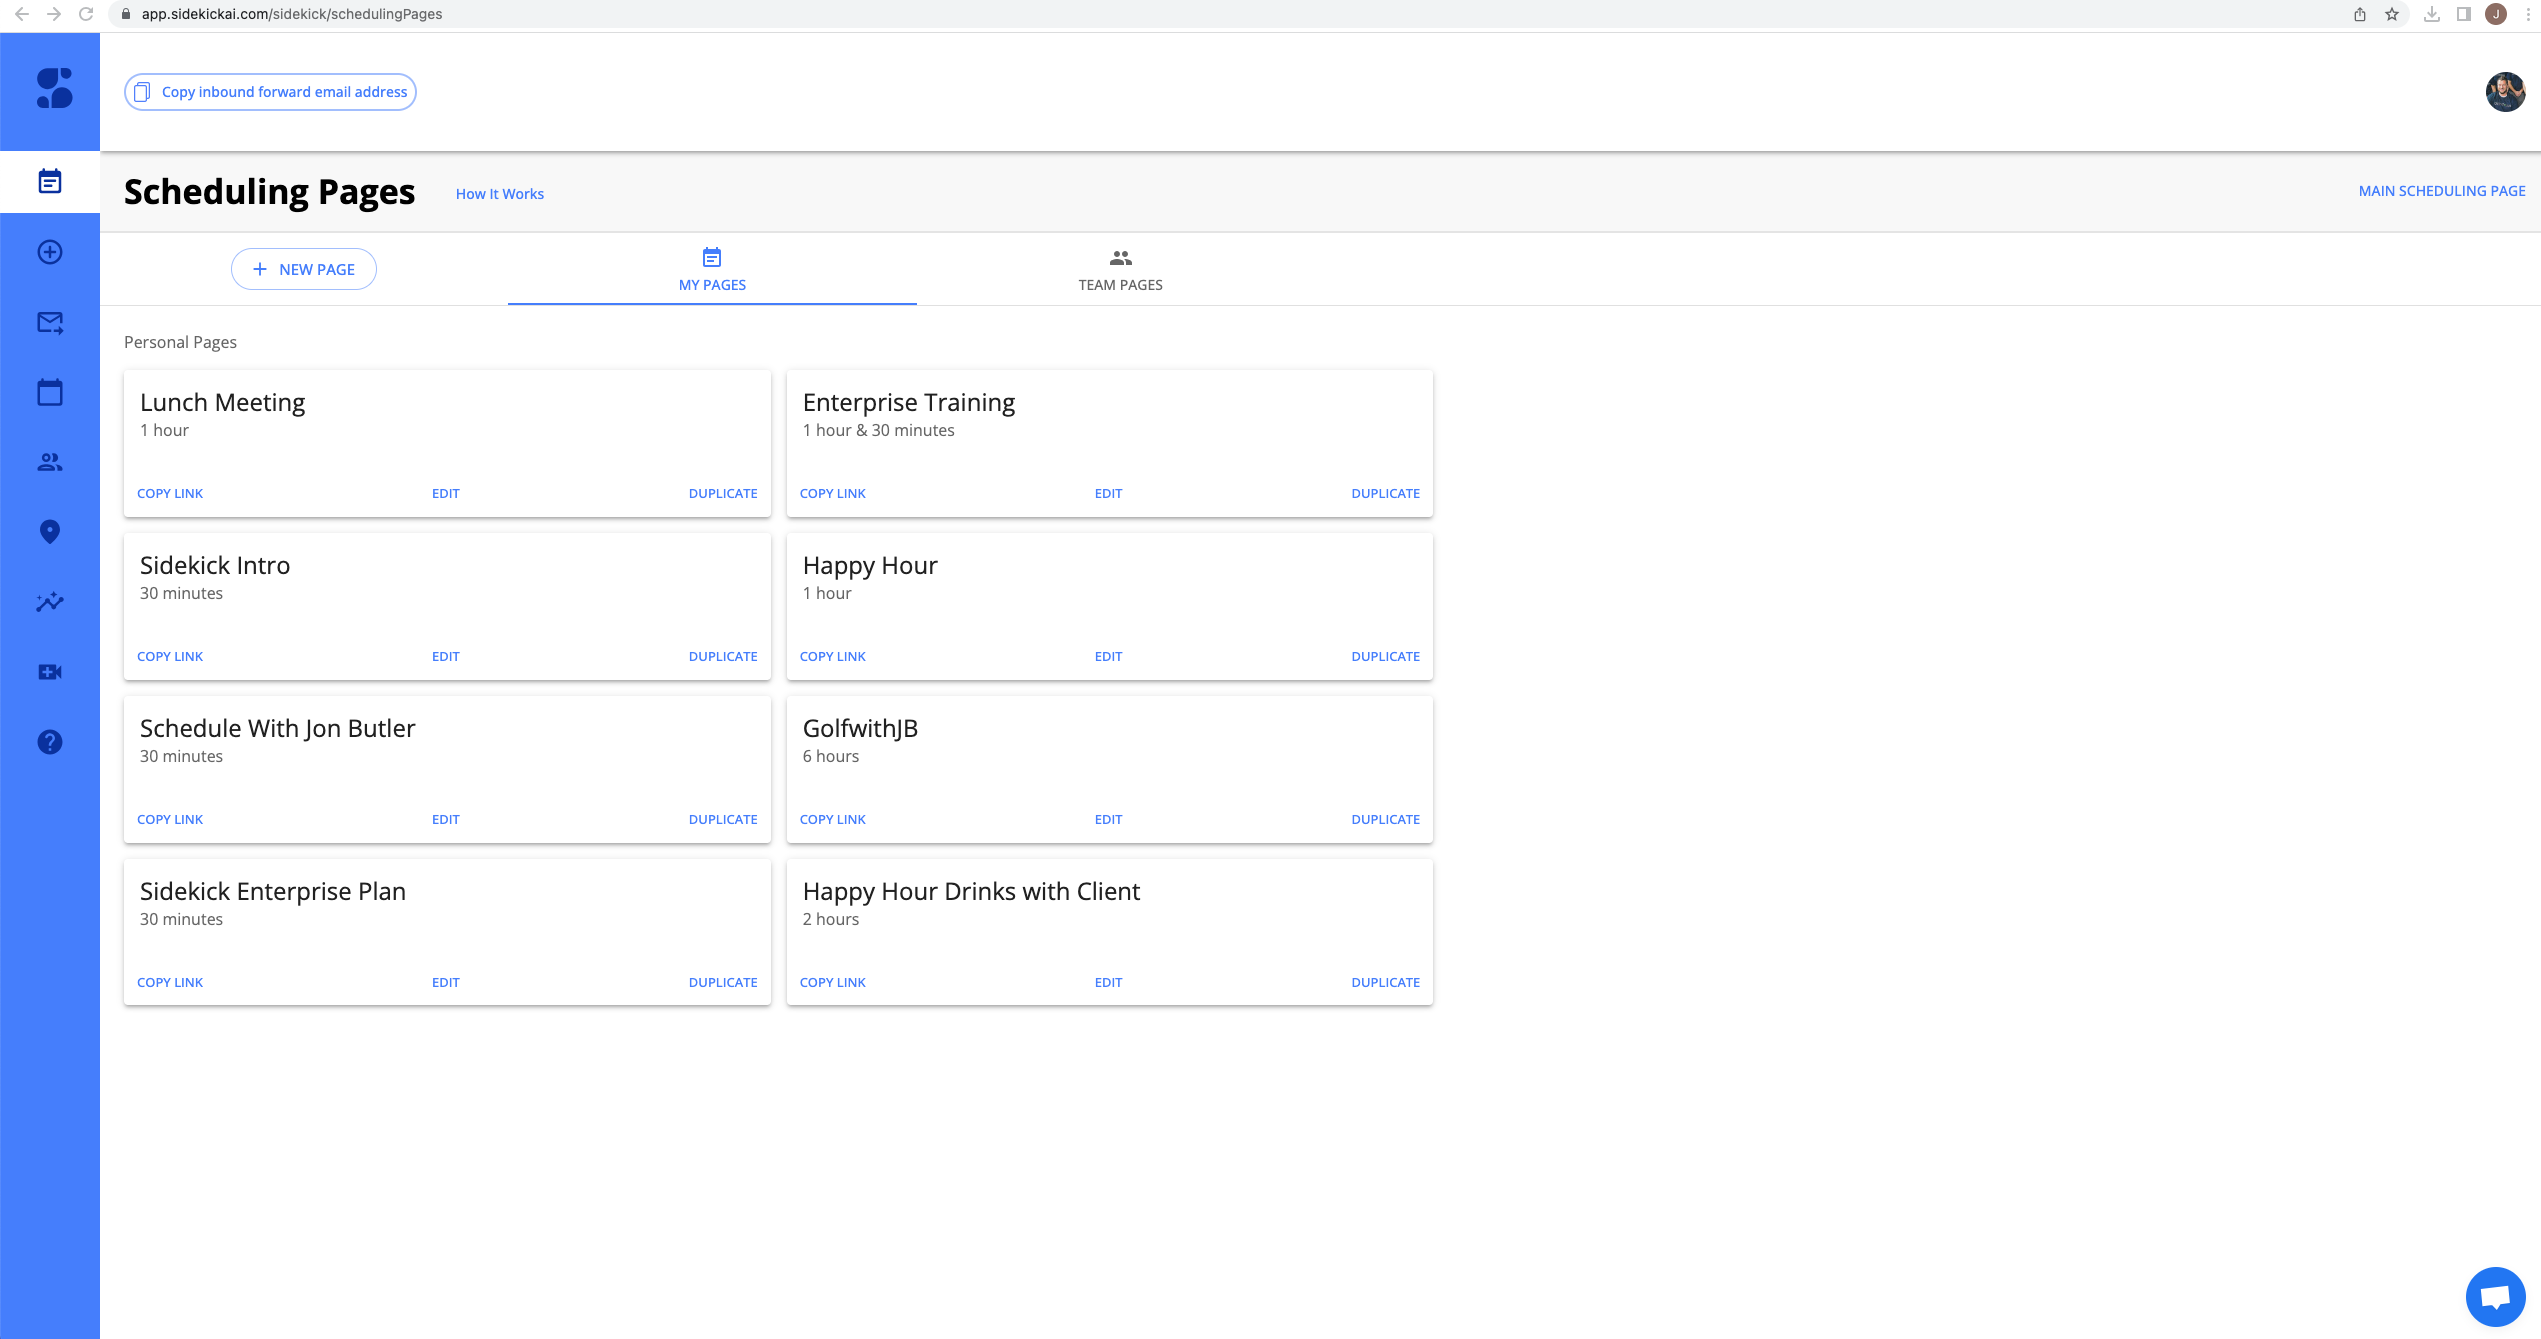
Task: Copy inbound forward email address
Action: 270,92
